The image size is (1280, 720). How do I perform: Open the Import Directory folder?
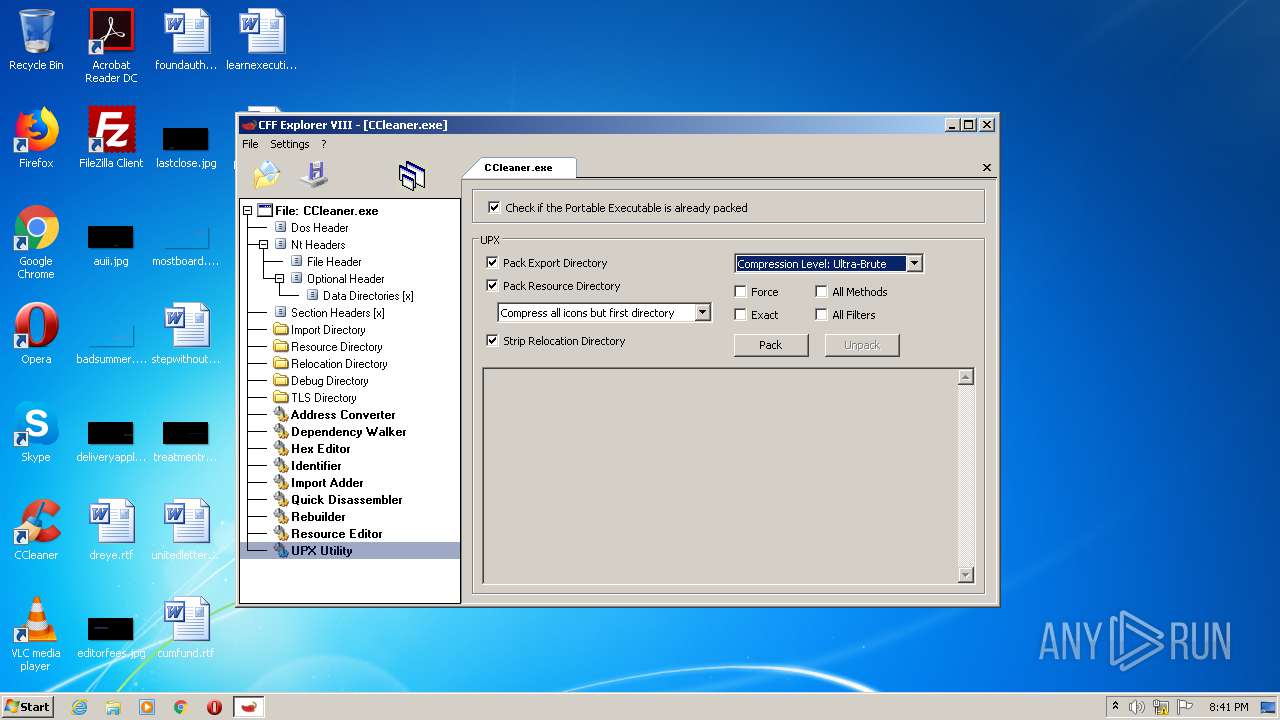pos(328,330)
